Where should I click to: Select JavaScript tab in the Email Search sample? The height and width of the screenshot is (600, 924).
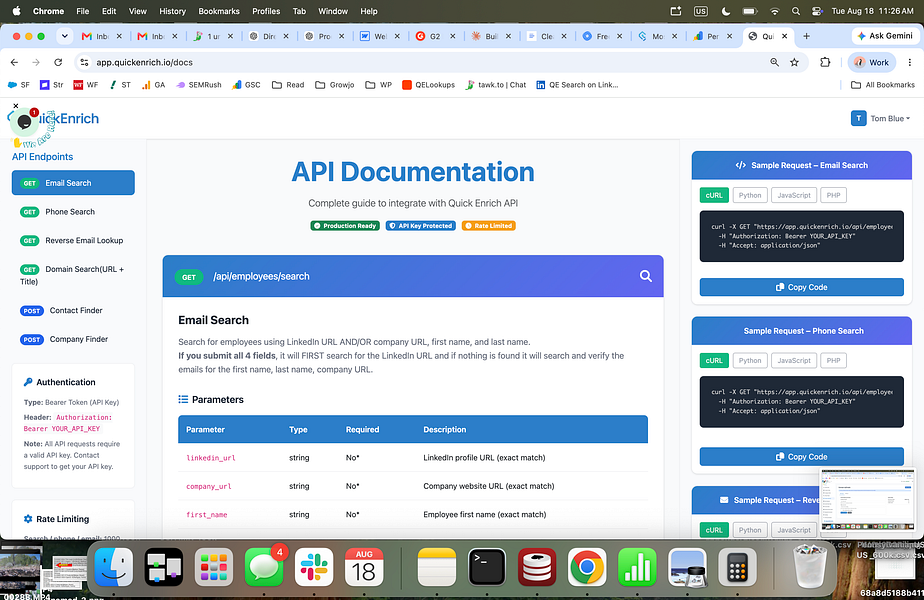click(794, 195)
